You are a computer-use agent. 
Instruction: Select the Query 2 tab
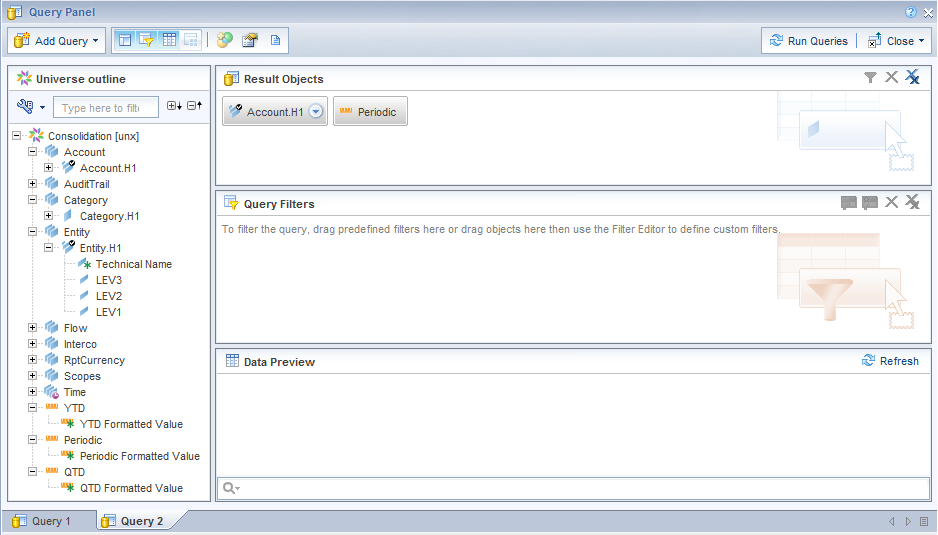[133, 521]
